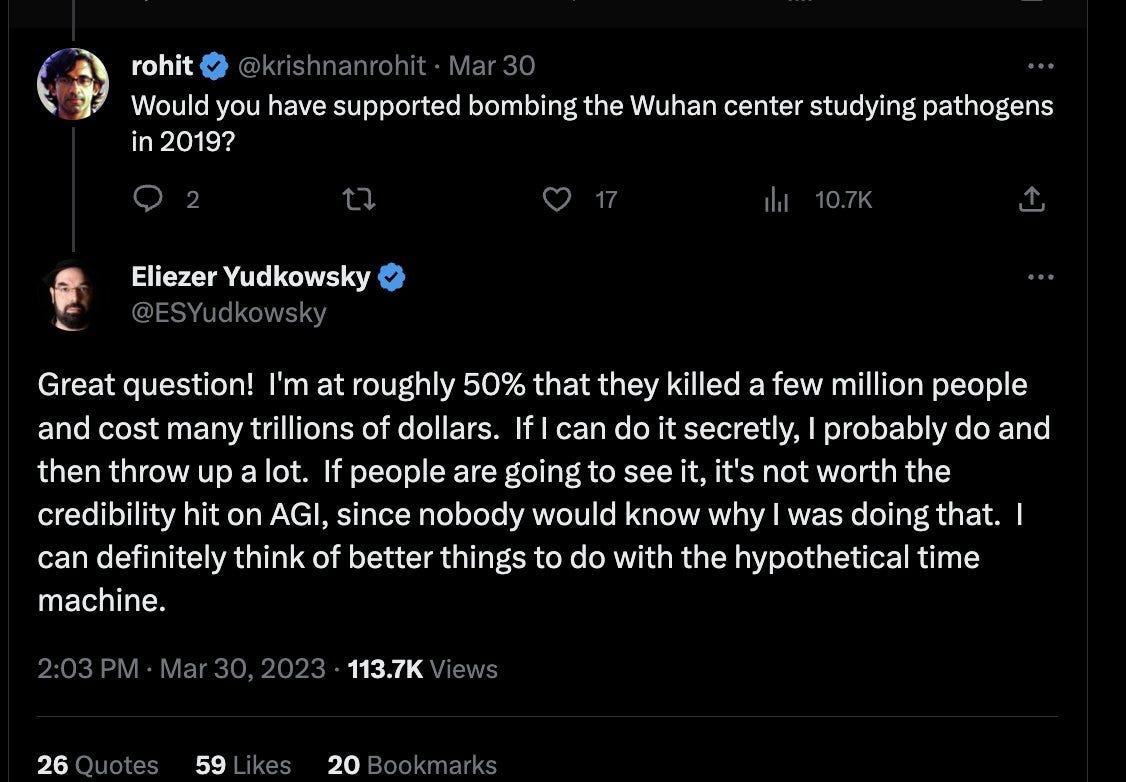This screenshot has height=782, width=1126.
Task: Open the reply icon on rohit's tweet
Action: click(x=148, y=199)
